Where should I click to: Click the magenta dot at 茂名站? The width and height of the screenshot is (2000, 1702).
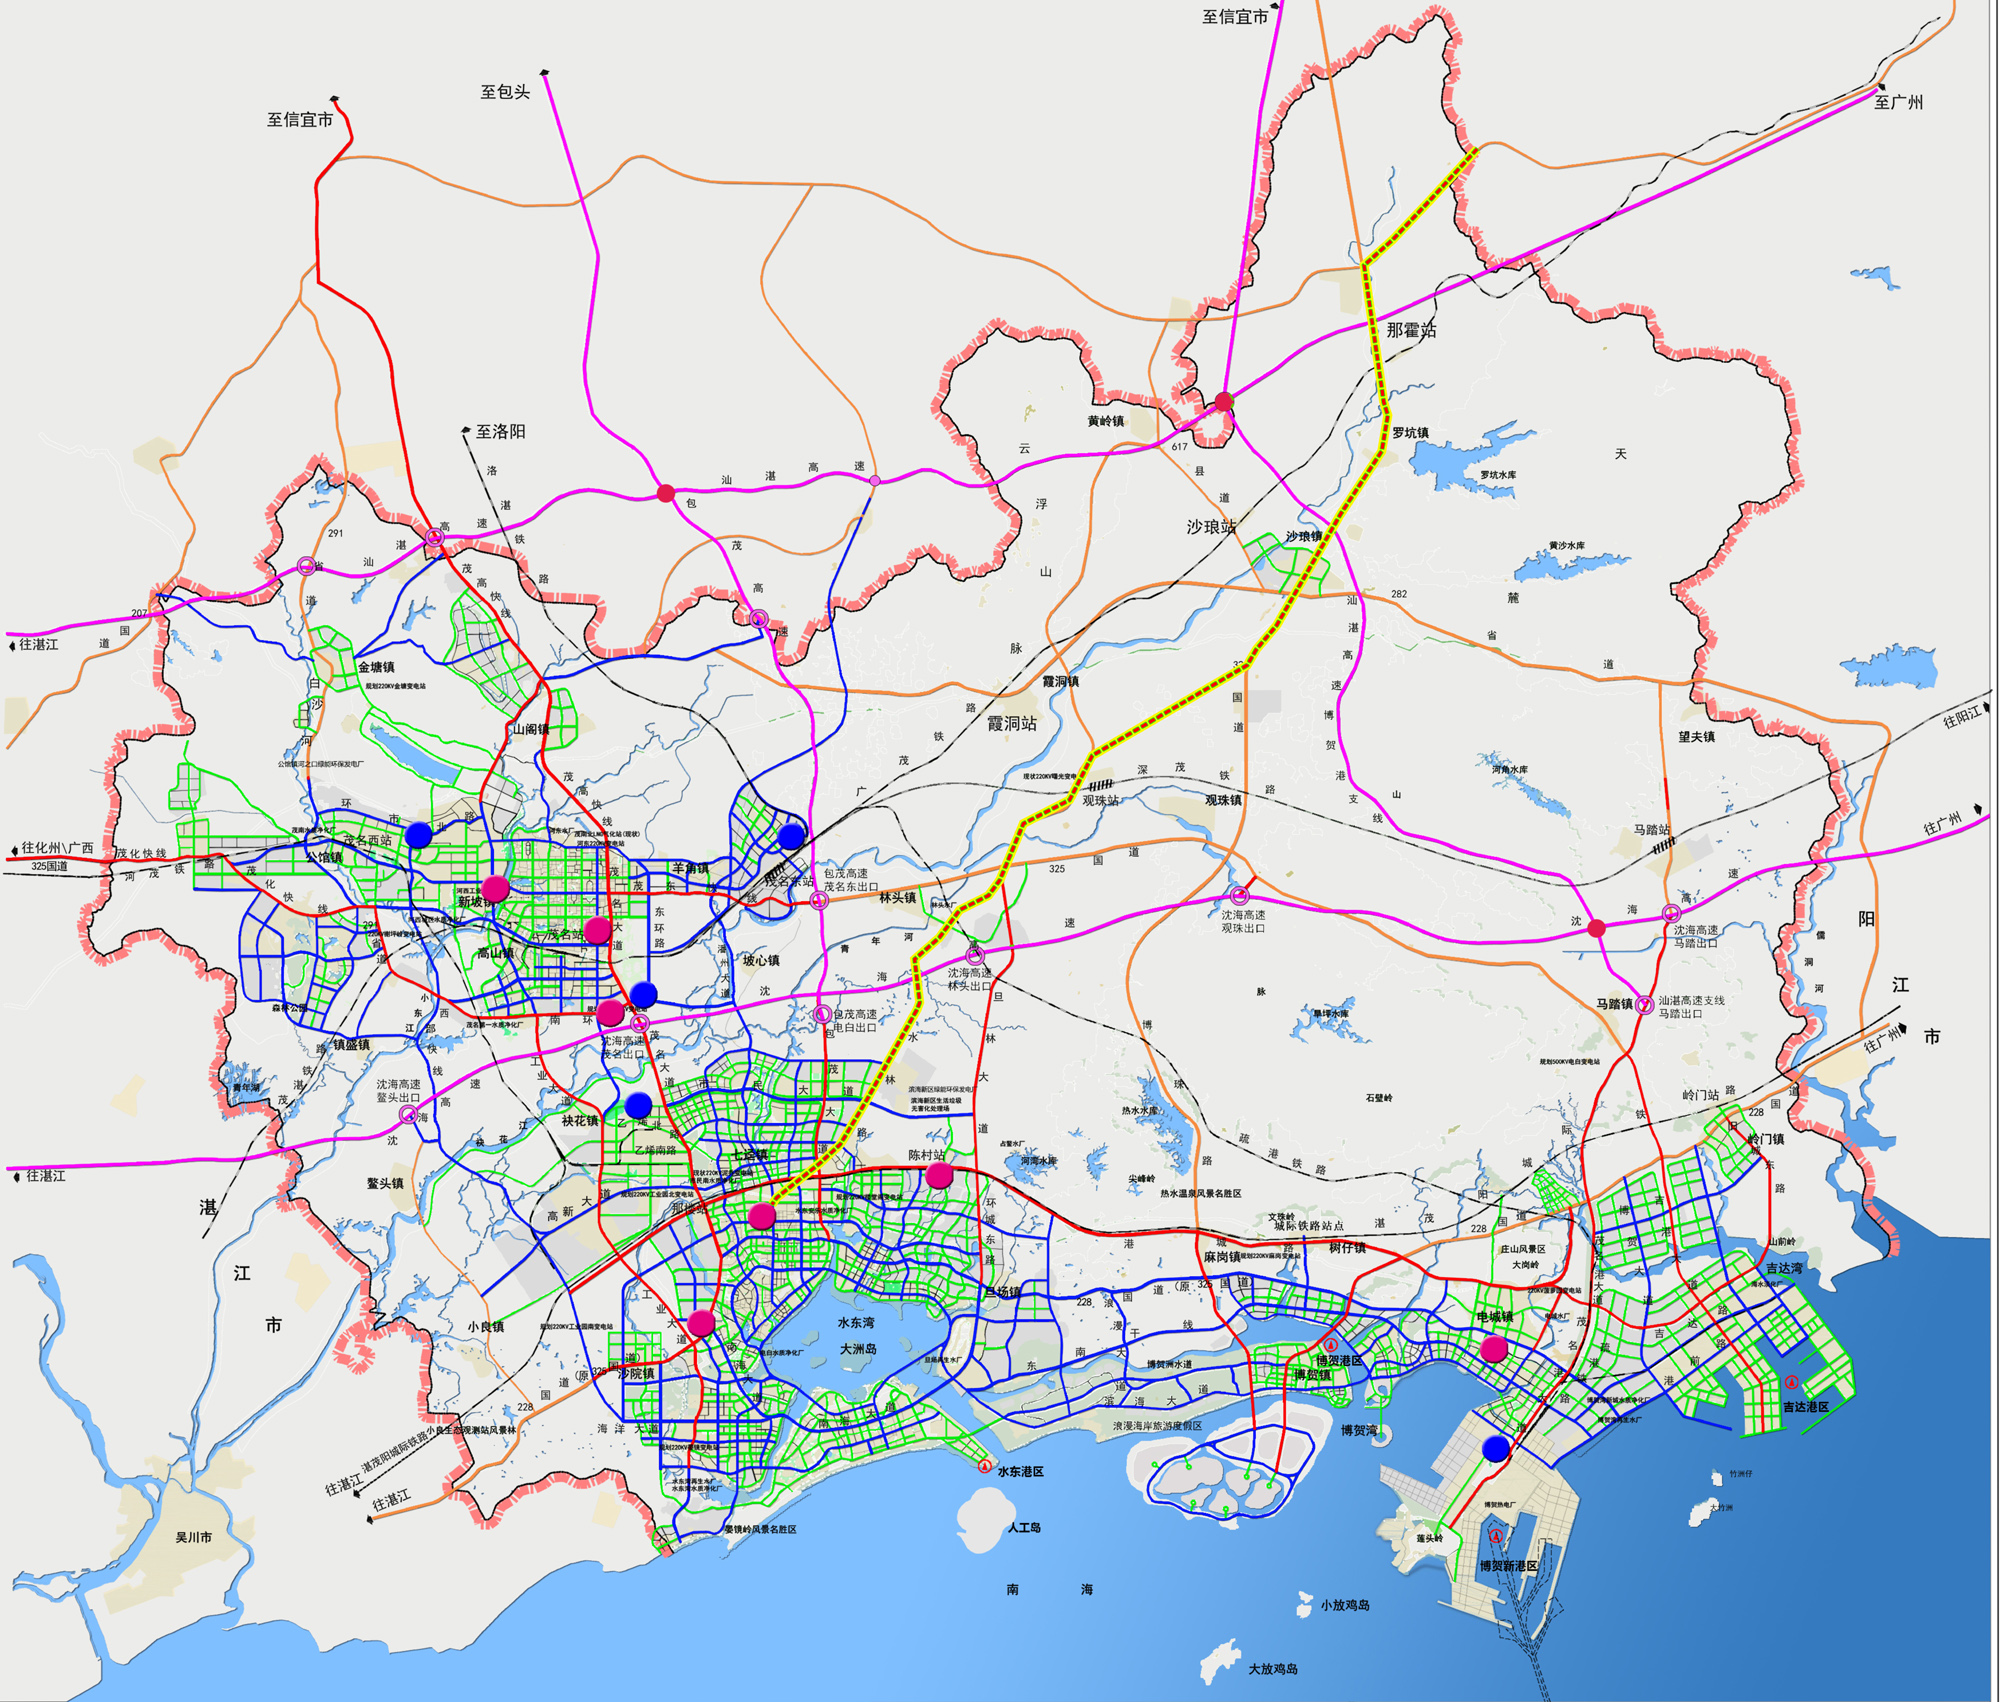[597, 930]
